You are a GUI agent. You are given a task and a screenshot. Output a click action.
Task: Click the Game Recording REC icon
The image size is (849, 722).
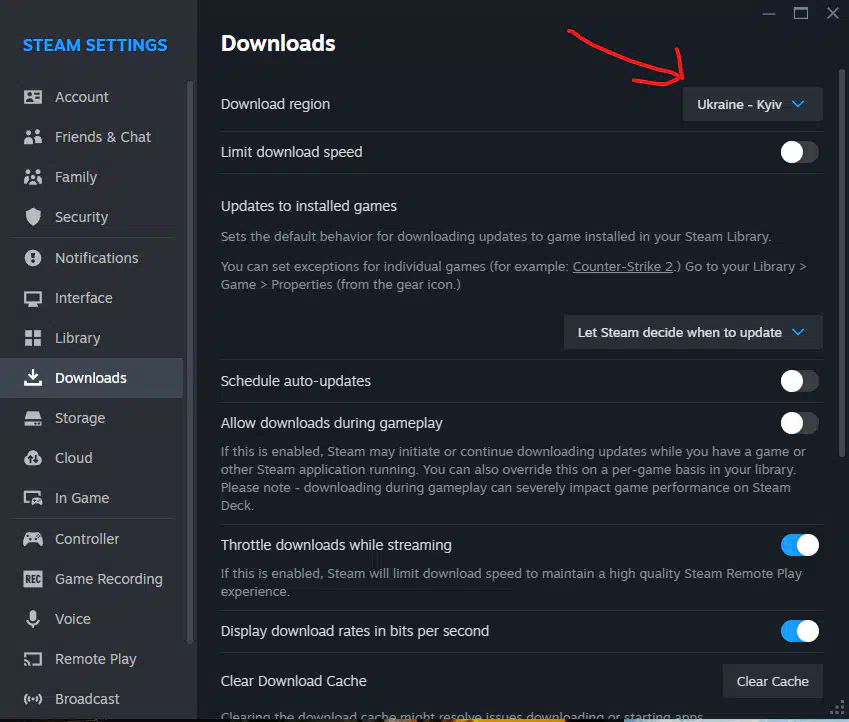(33, 579)
